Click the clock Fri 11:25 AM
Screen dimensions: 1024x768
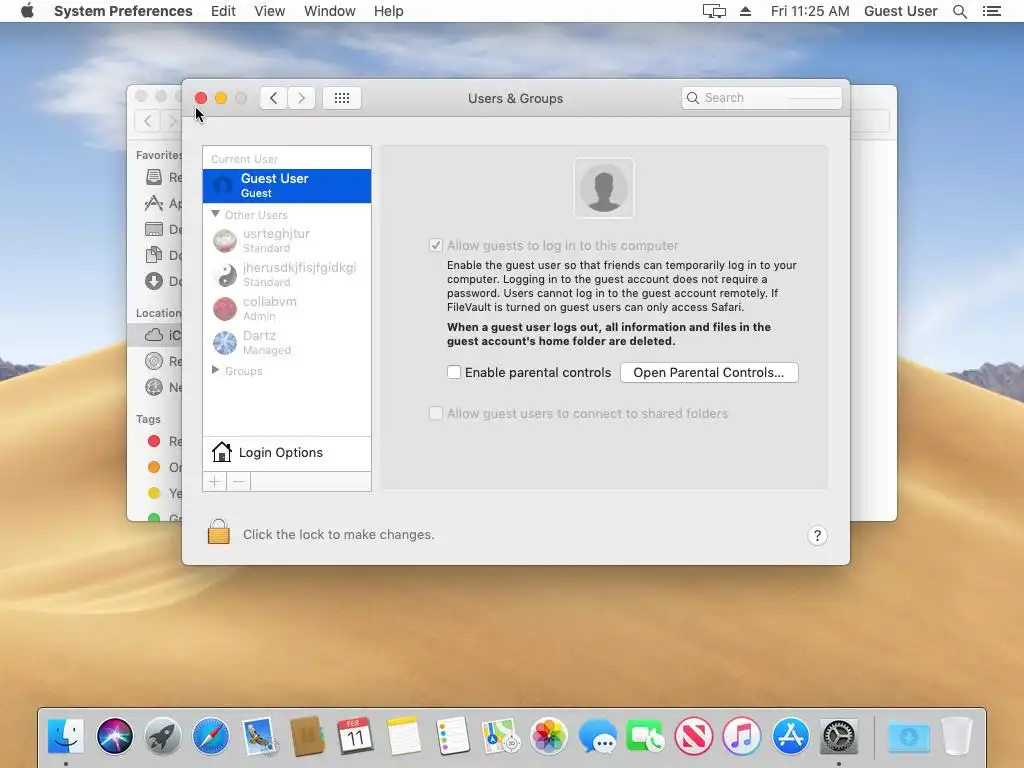pyautogui.click(x=810, y=11)
